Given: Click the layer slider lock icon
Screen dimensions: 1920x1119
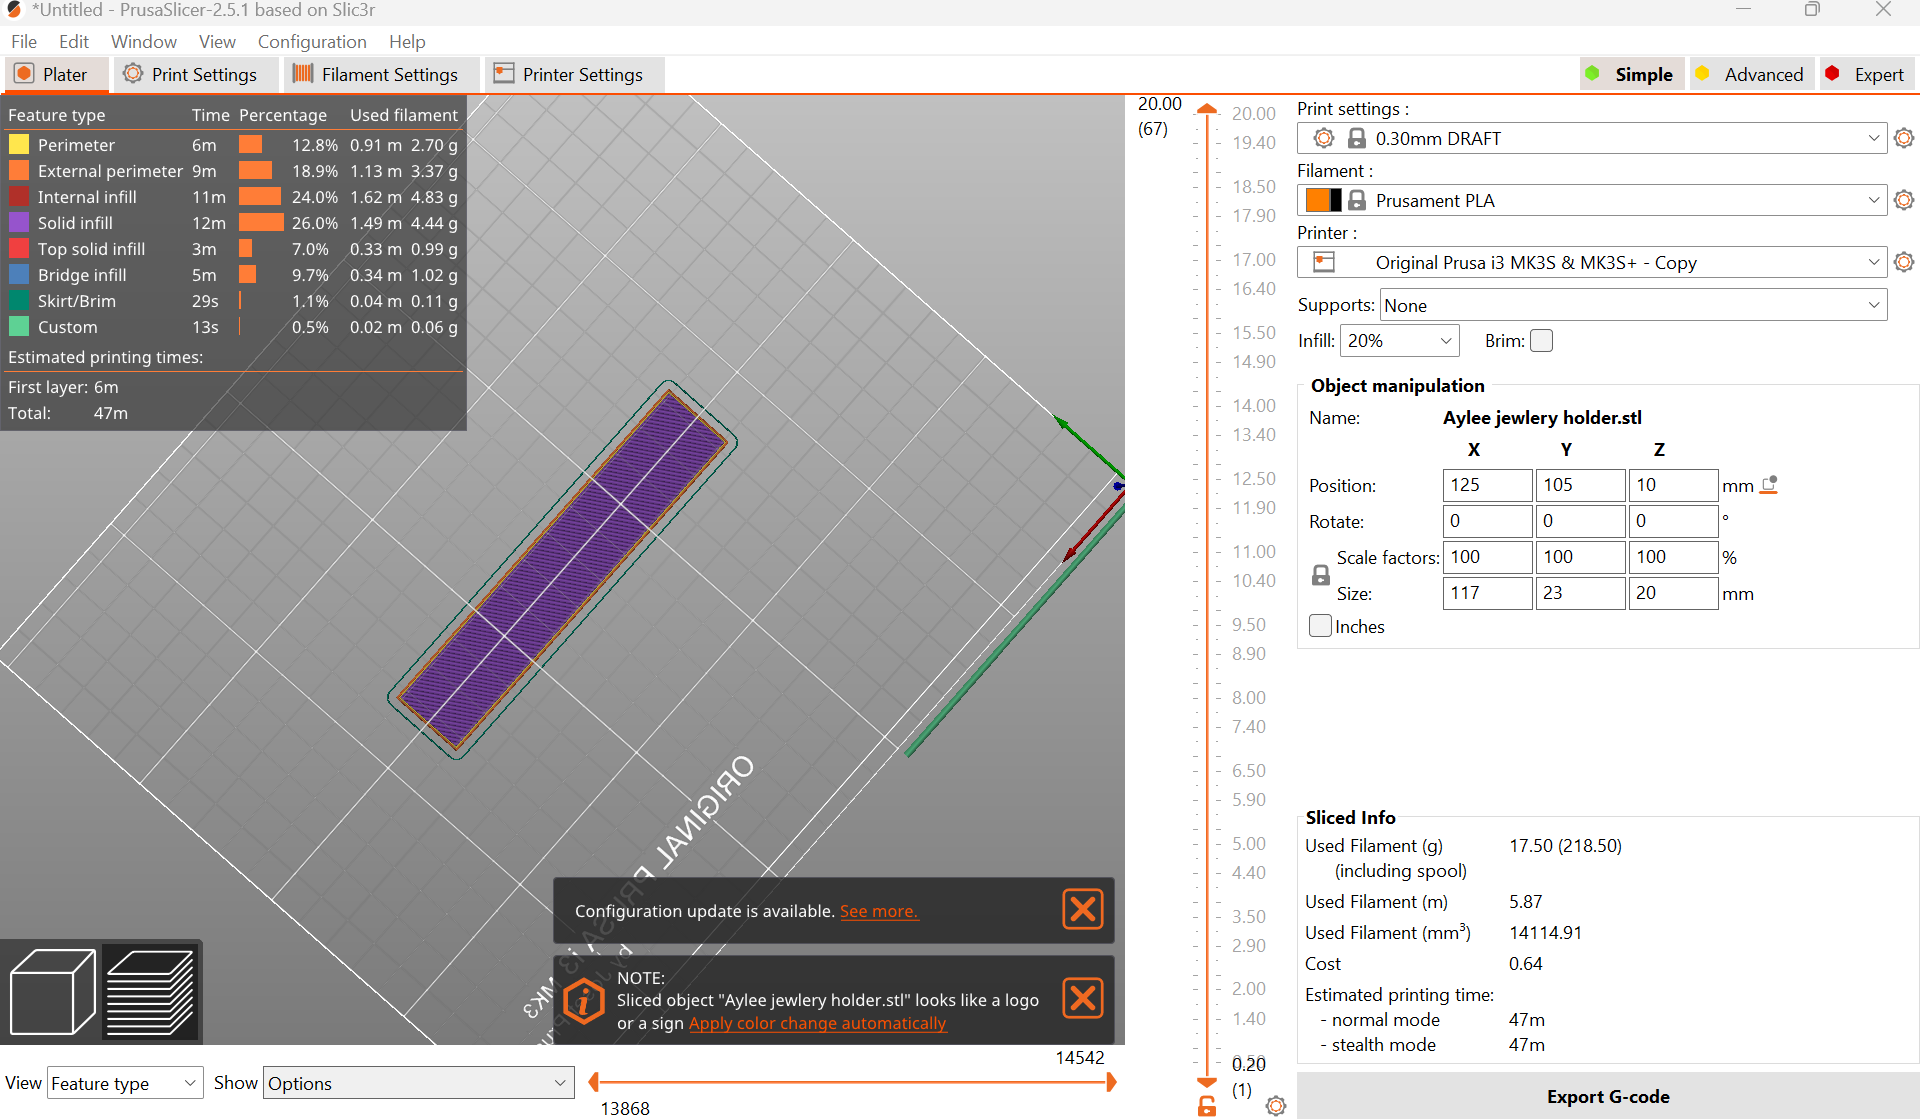Looking at the screenshot, I should pos(1207,1106).
